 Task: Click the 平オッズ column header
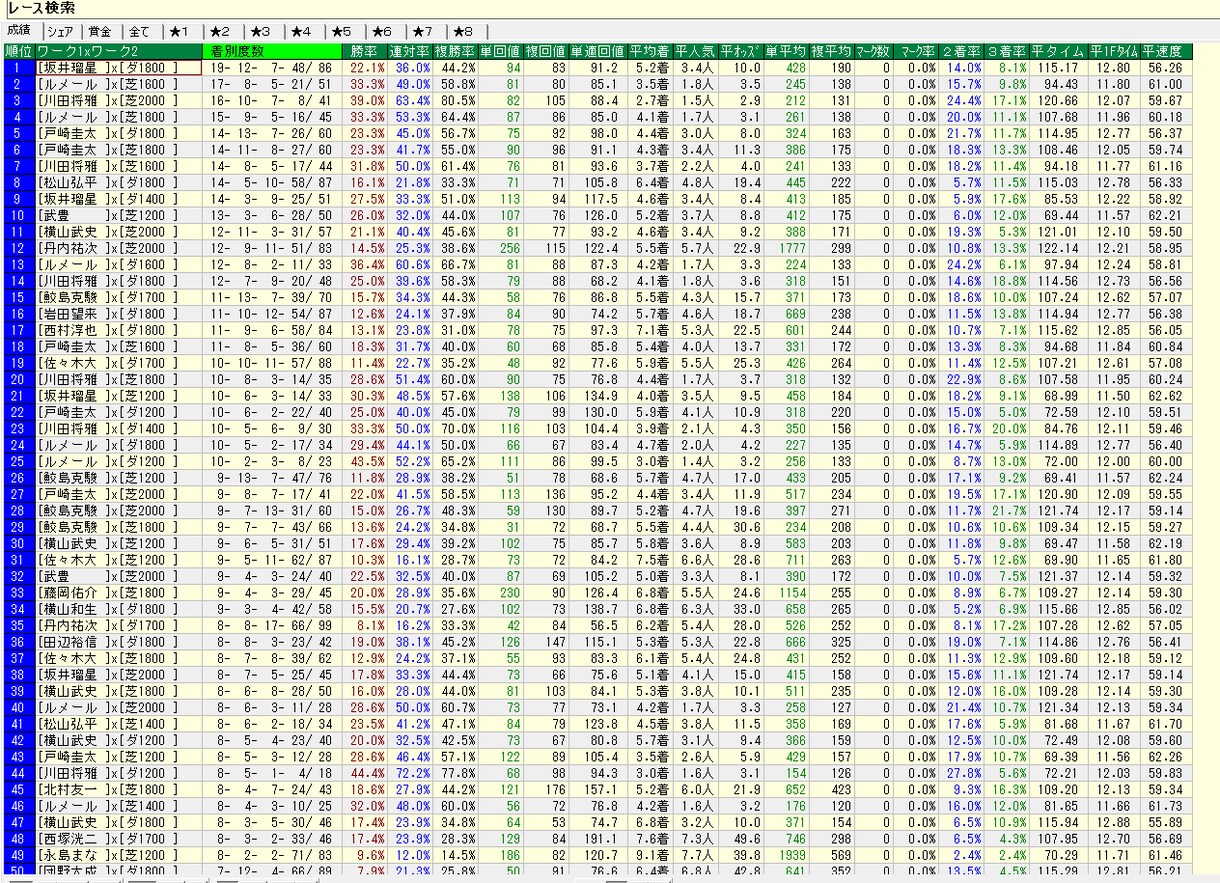coord(741,51)
